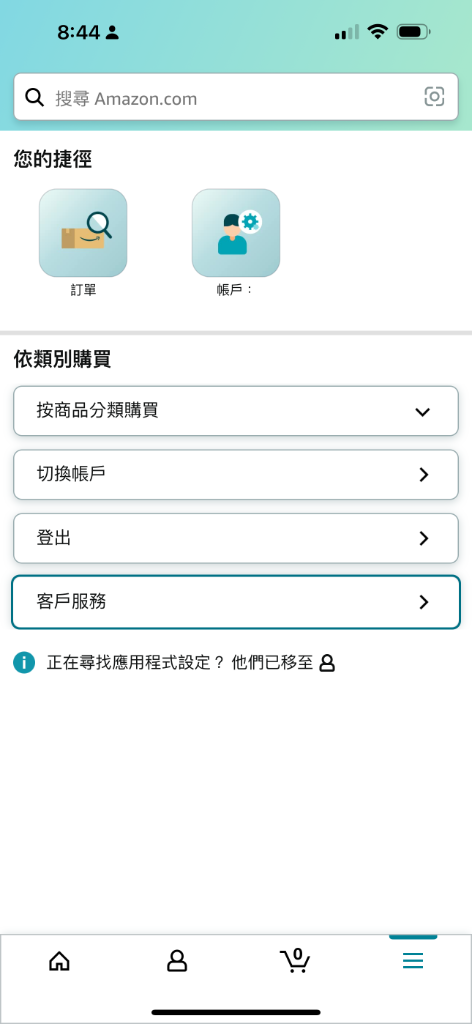Screen dimensions: 472x1024
Task: Expand 按商品分類購買 dropdown chevron
Action: 423,411
